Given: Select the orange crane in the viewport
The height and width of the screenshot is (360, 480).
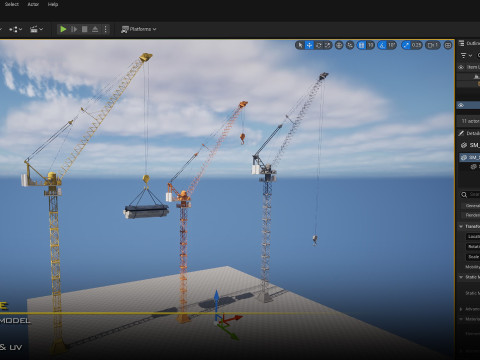Looking at the screenshot, I should click(183, 233).
